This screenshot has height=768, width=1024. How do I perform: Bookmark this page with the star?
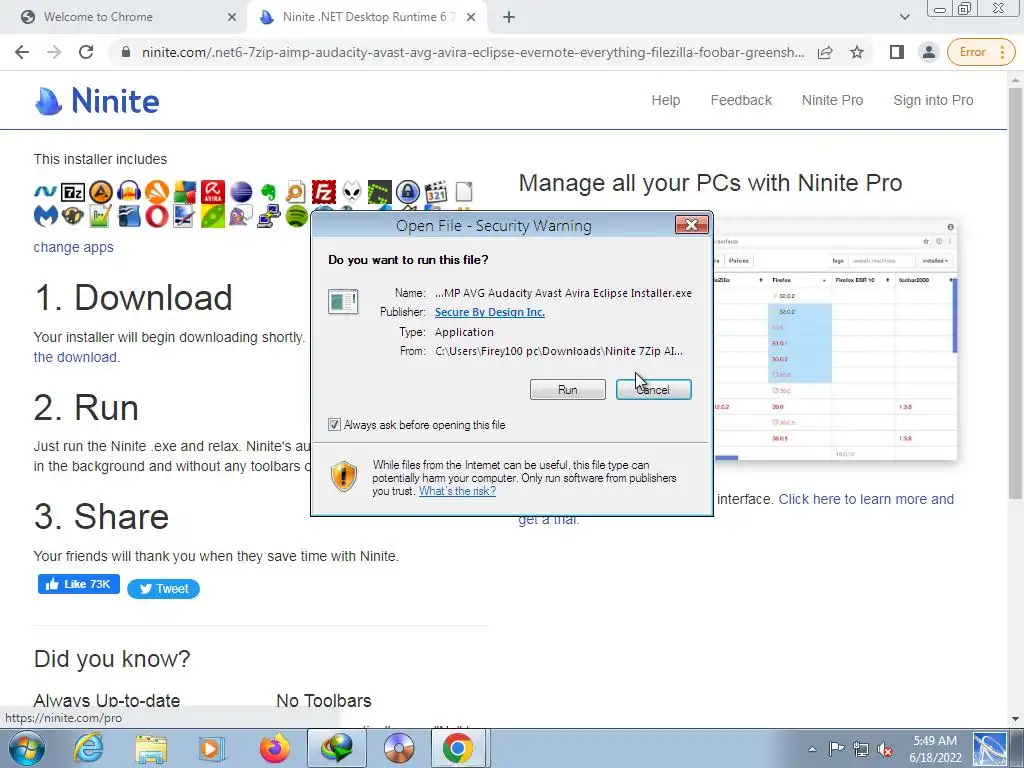(857, 52)
